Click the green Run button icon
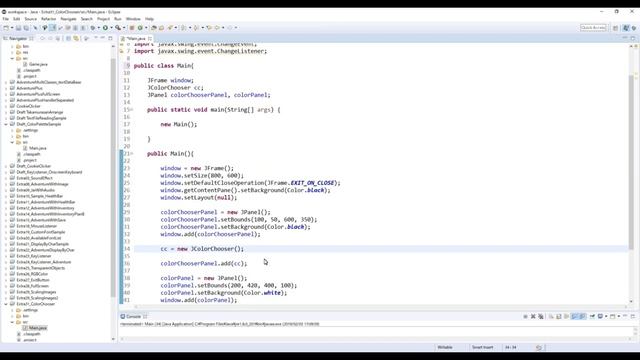The width and height of the screenshot is (640, 360). [x=105, y=28]
